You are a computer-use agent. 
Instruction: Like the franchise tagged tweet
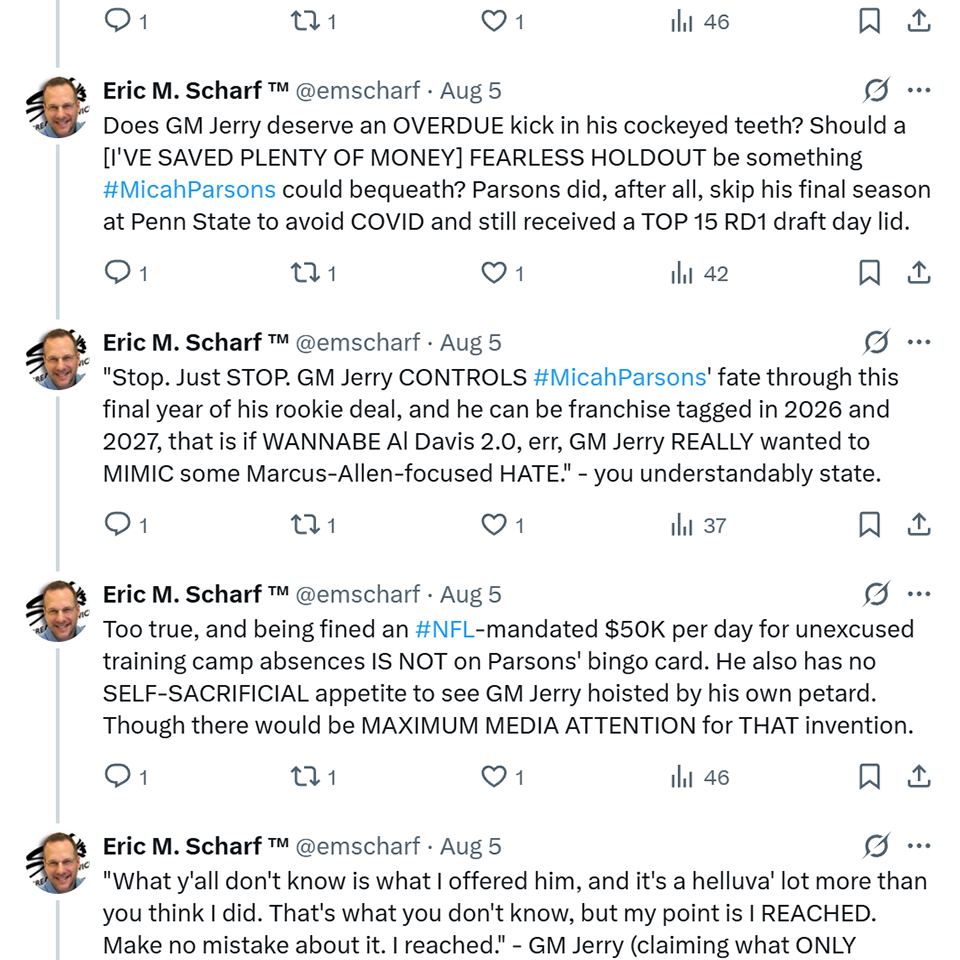[494, 524]
